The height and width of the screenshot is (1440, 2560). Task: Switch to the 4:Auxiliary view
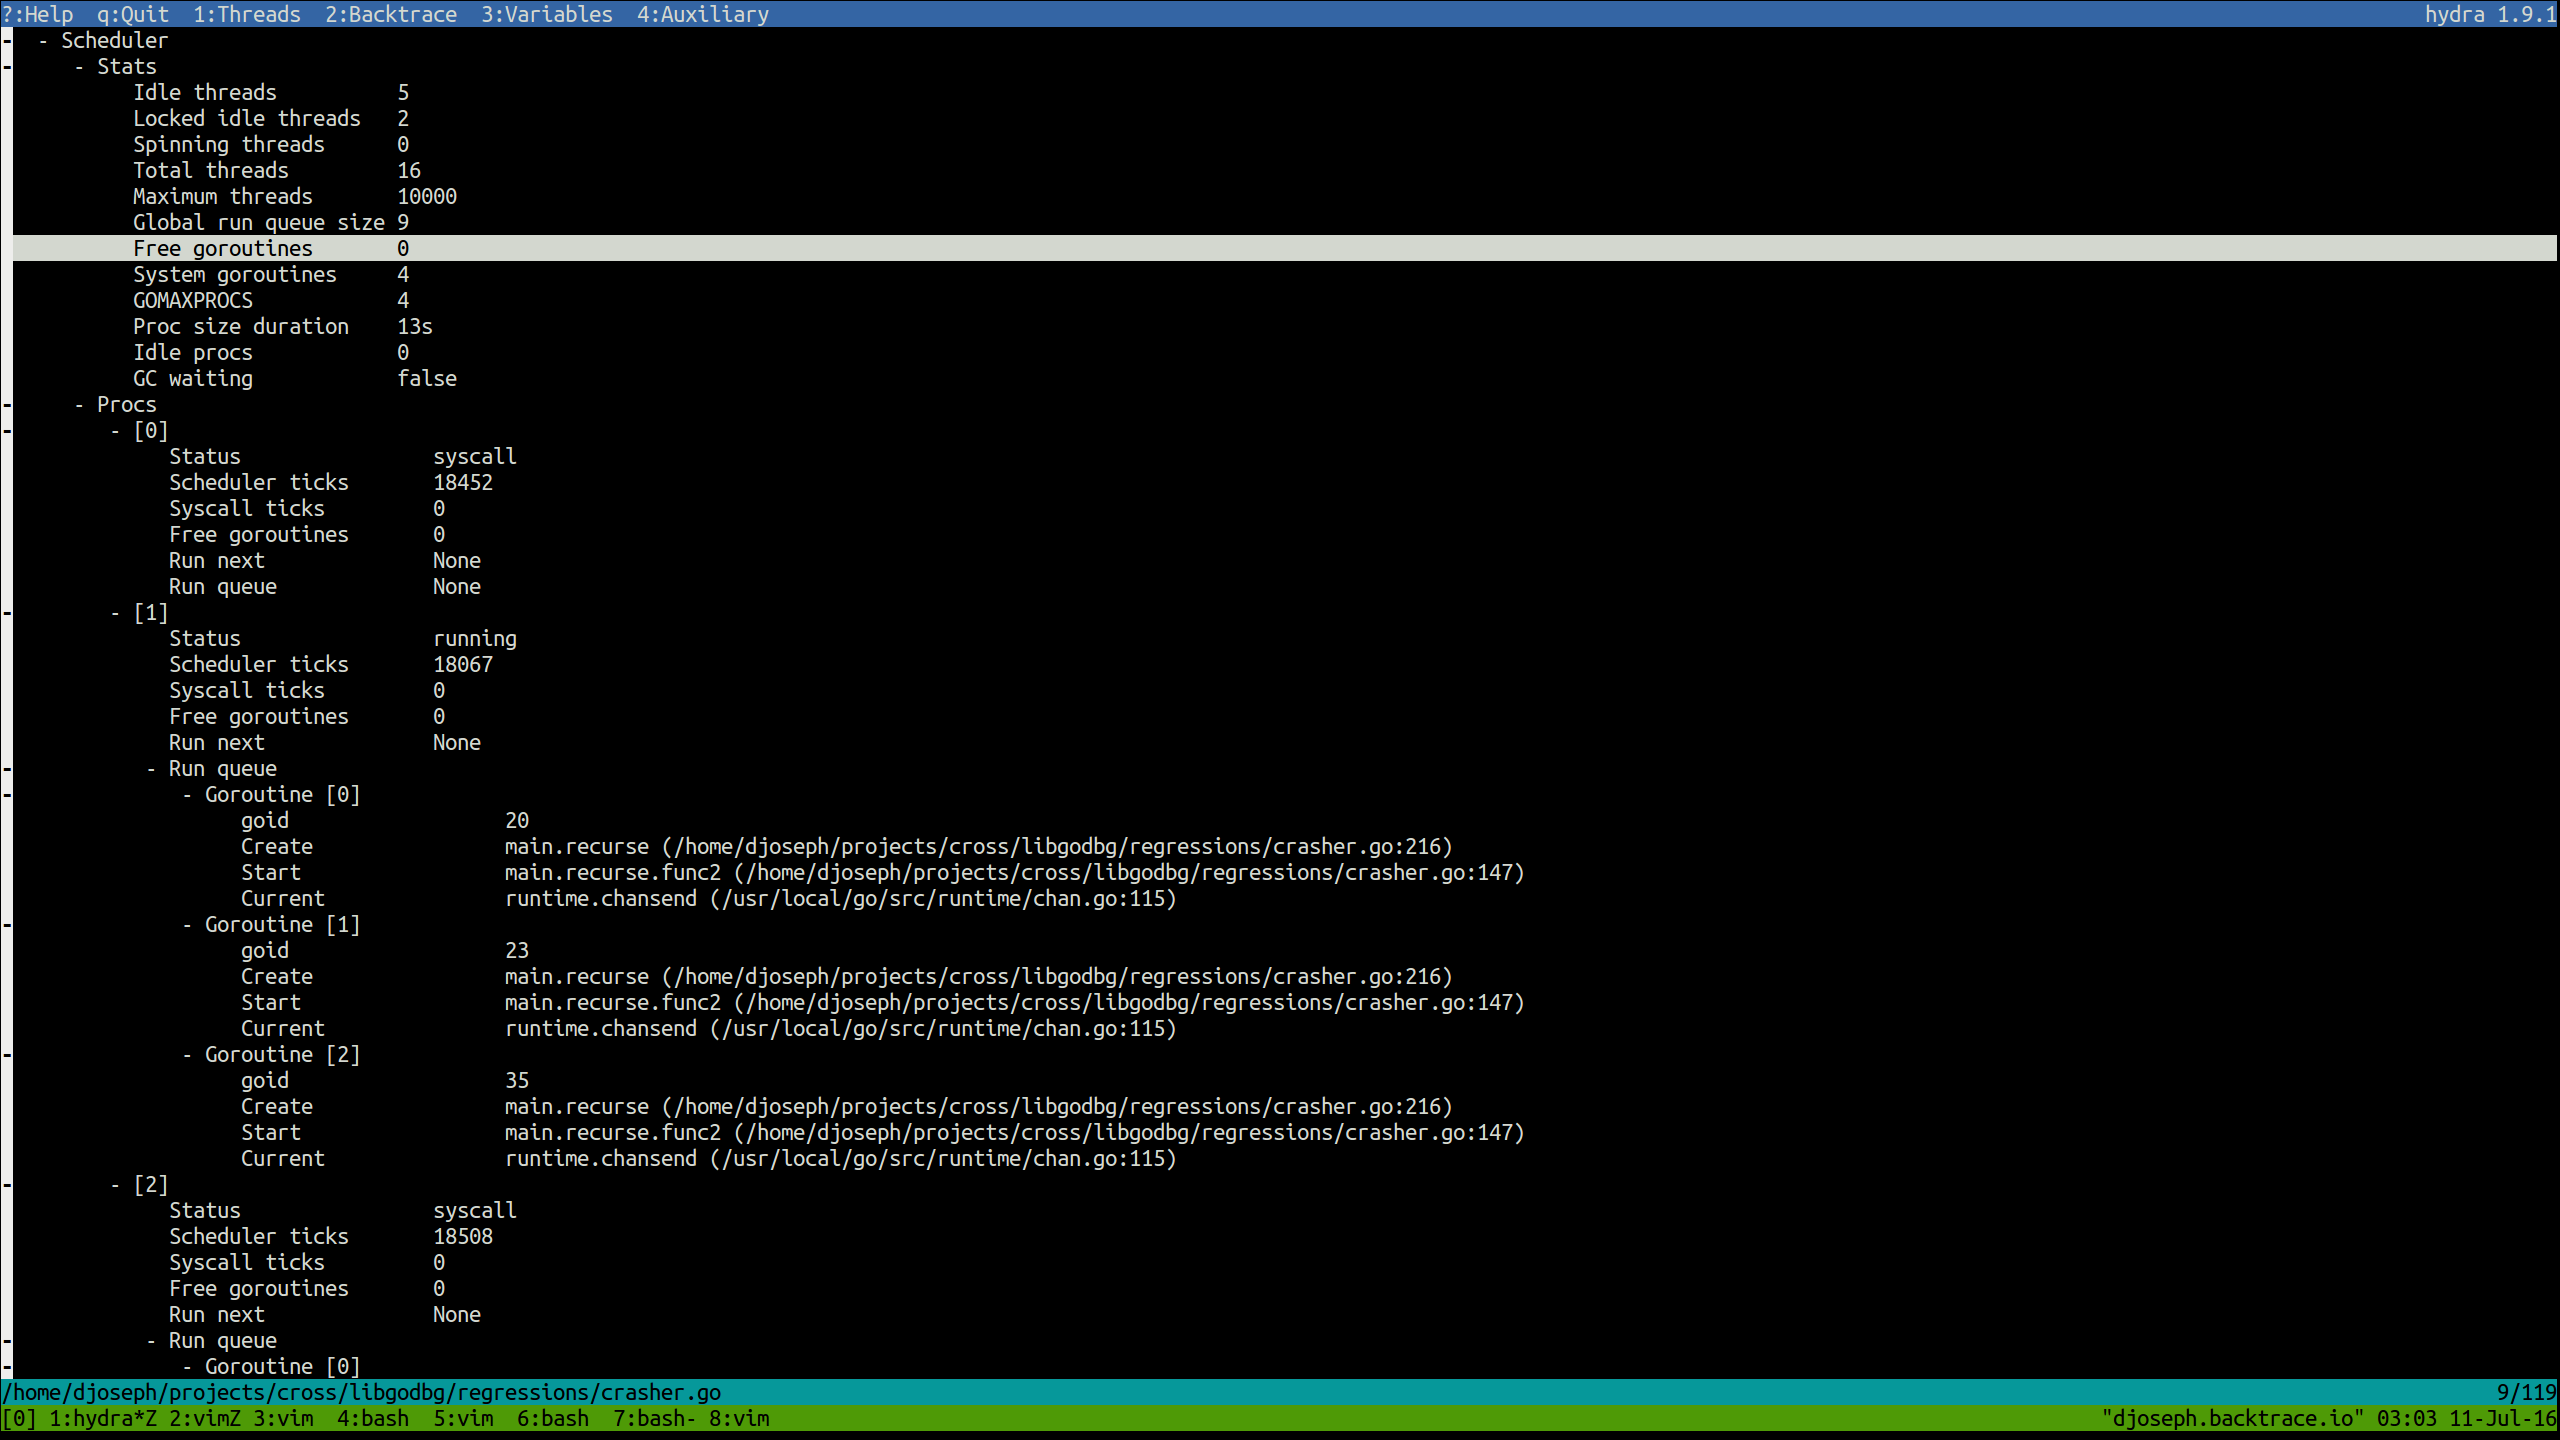coord(703,14)
